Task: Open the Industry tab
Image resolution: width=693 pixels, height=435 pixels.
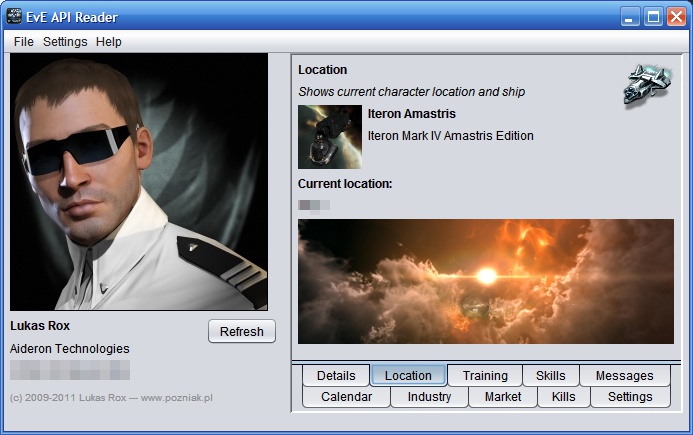Action: pos(429,397)
